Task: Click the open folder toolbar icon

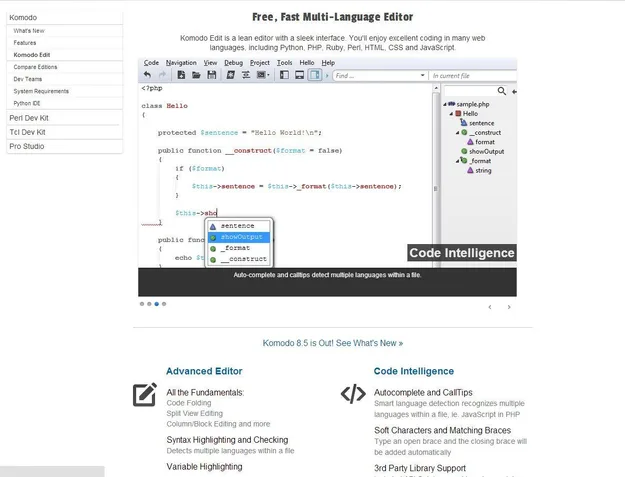Action: tap(196, 75)
